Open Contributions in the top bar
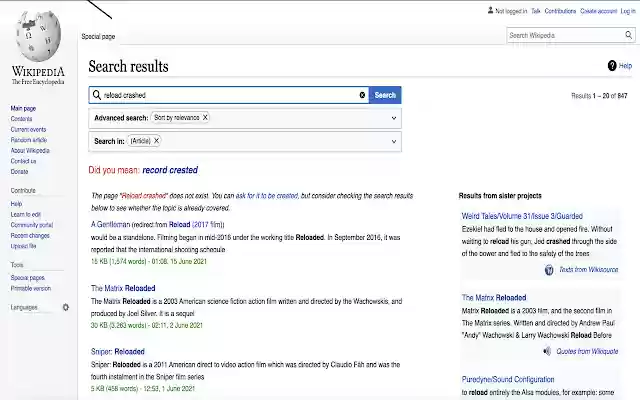 (560, 11)
